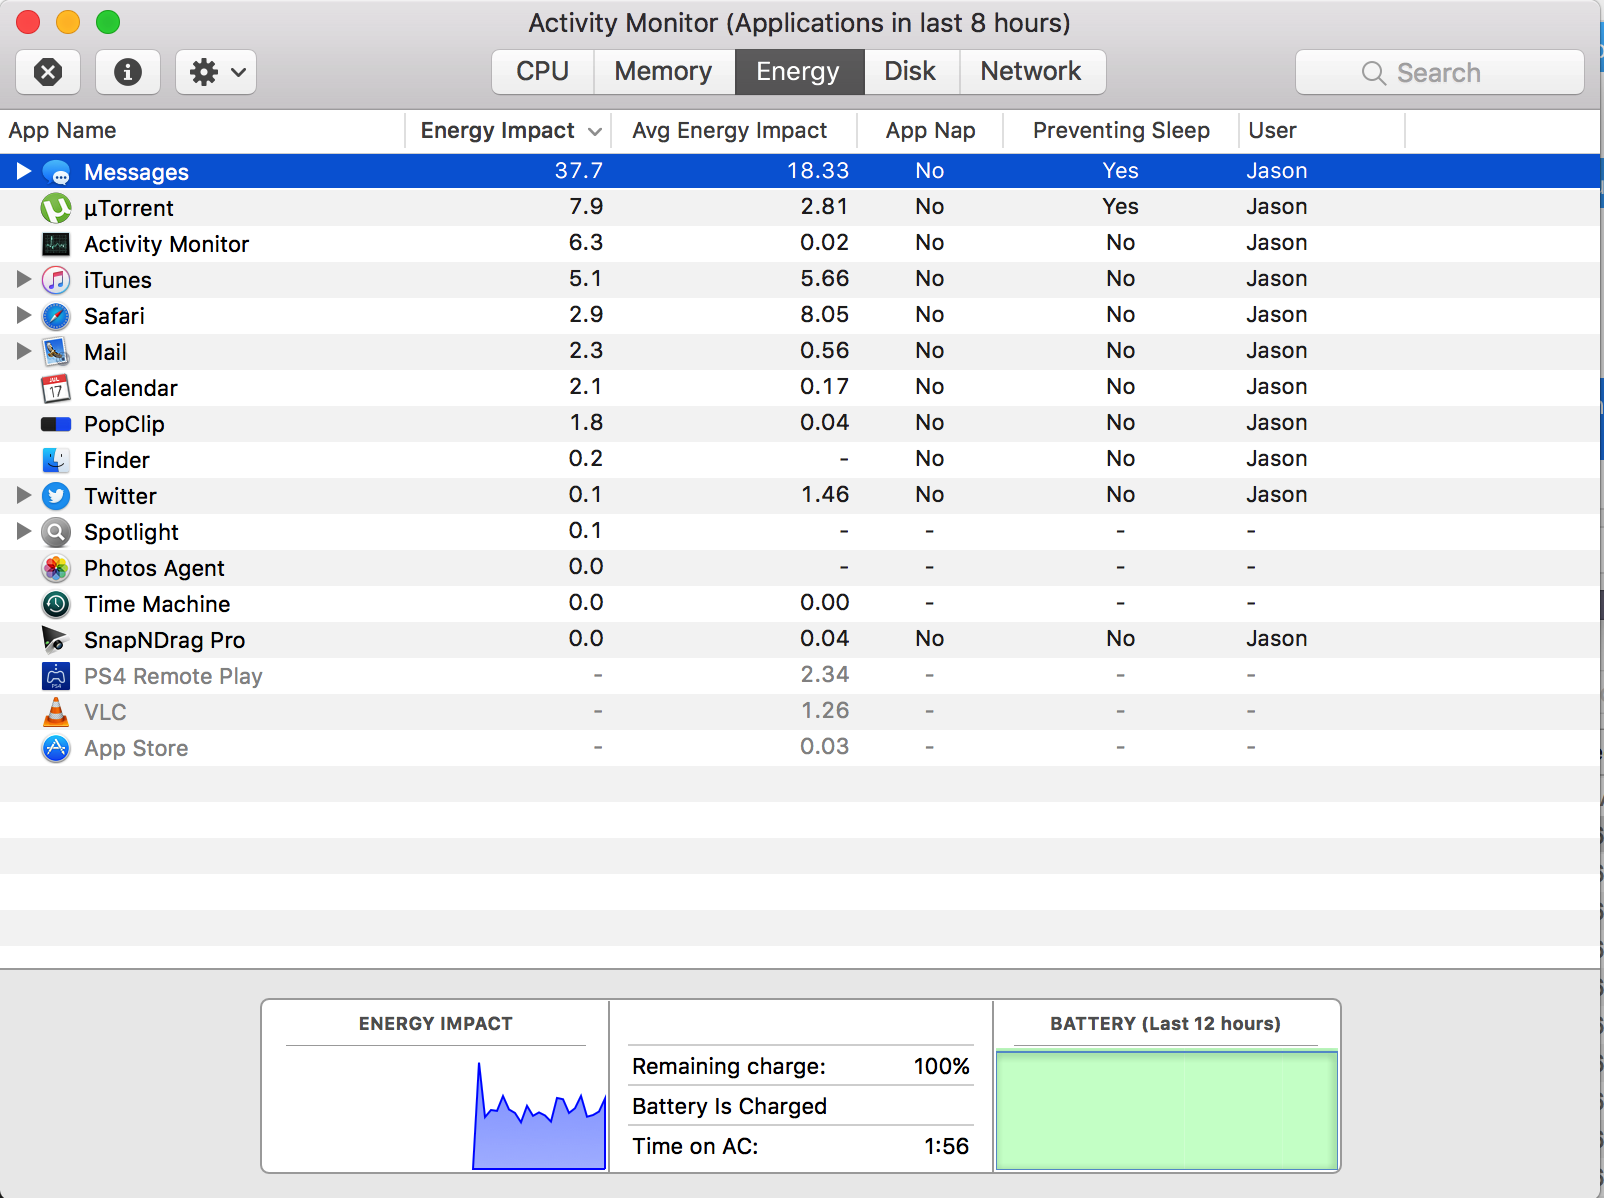Switch to the Disk tab
The height and width of the screenshot is (1198, 1604).
911,72
